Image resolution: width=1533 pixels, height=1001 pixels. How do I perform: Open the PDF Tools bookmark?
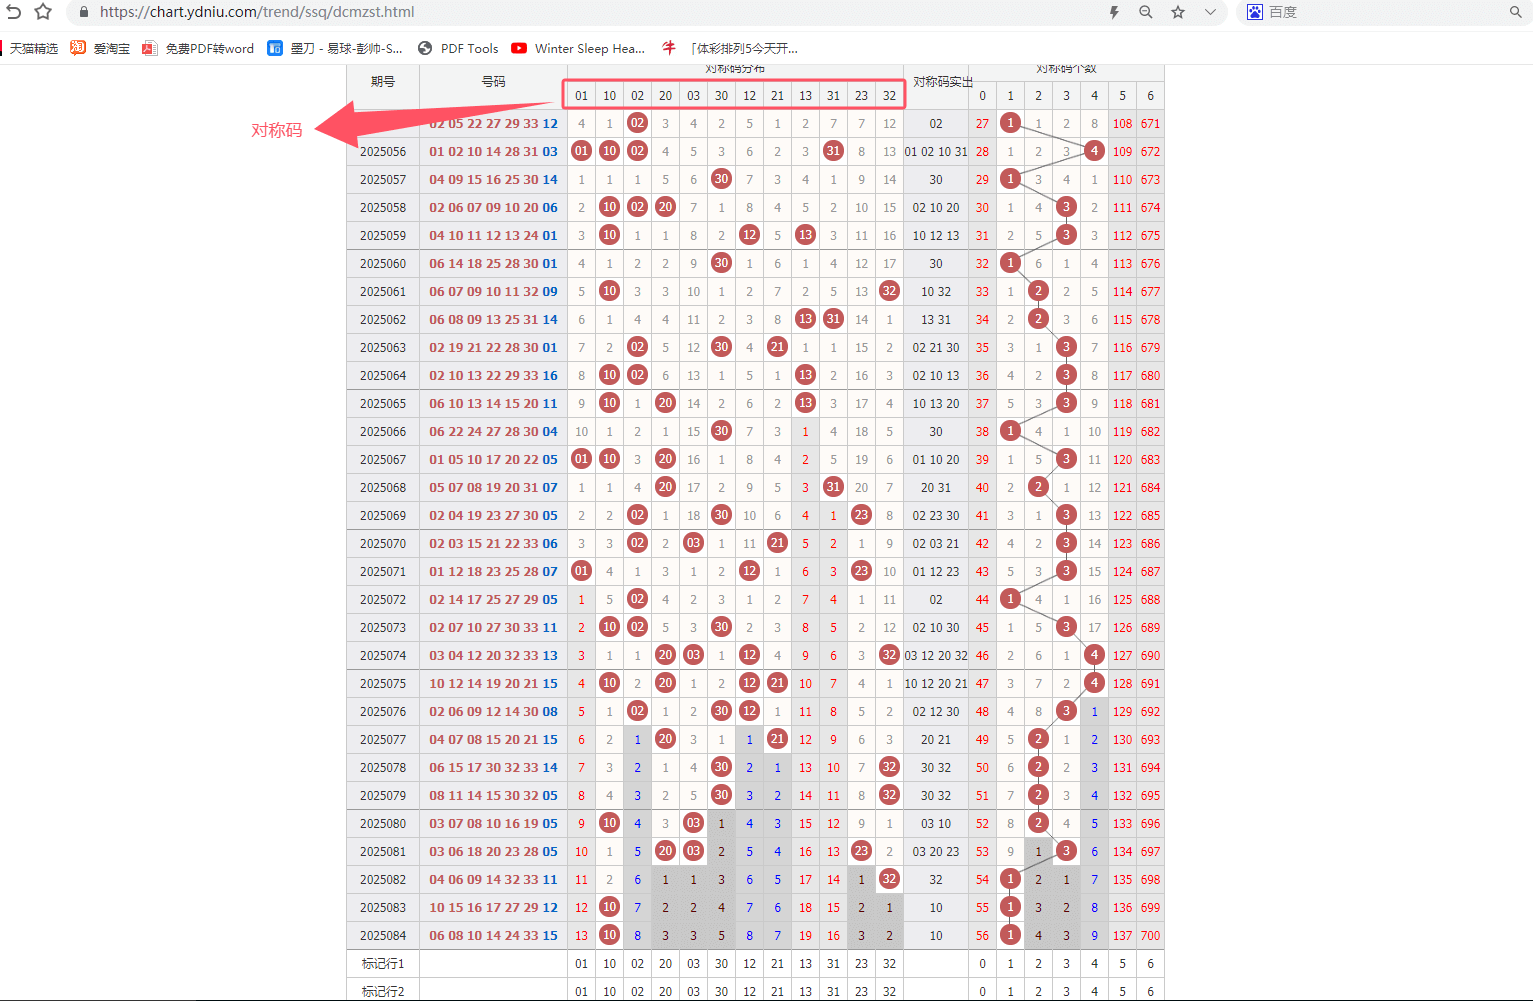[458, 48]
